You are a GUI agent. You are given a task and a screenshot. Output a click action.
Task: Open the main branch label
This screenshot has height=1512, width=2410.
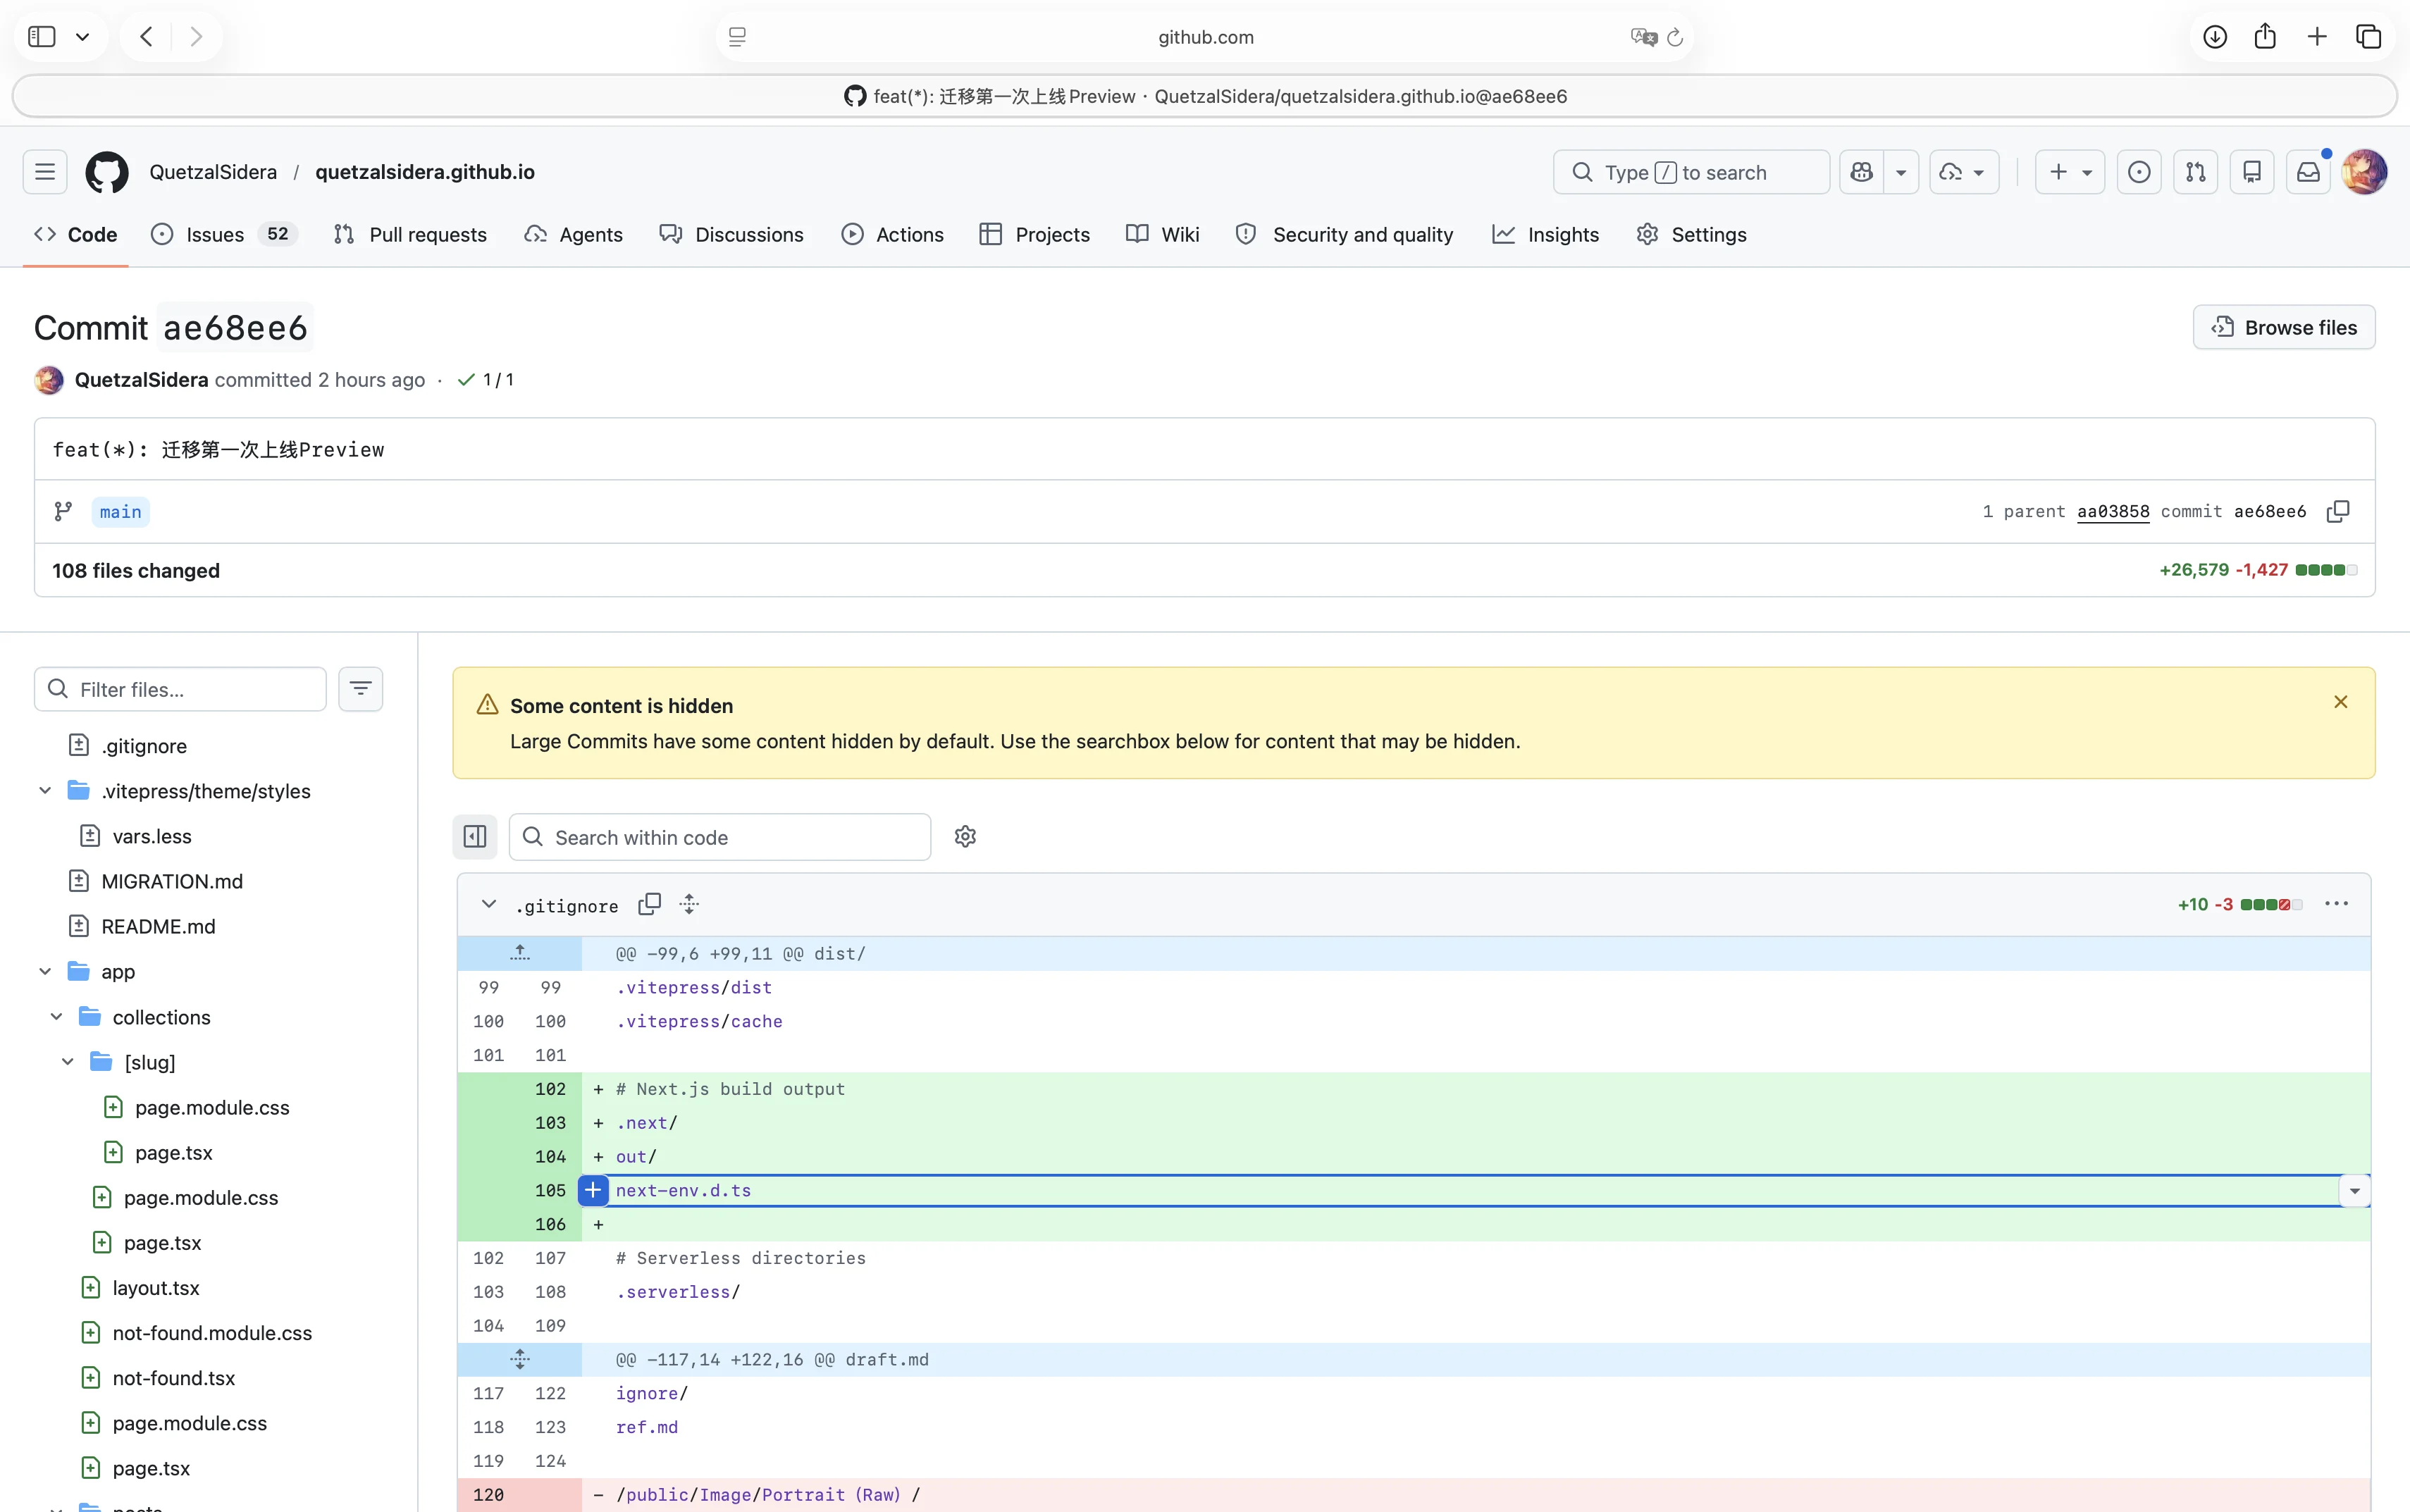(x=120, y=512)
